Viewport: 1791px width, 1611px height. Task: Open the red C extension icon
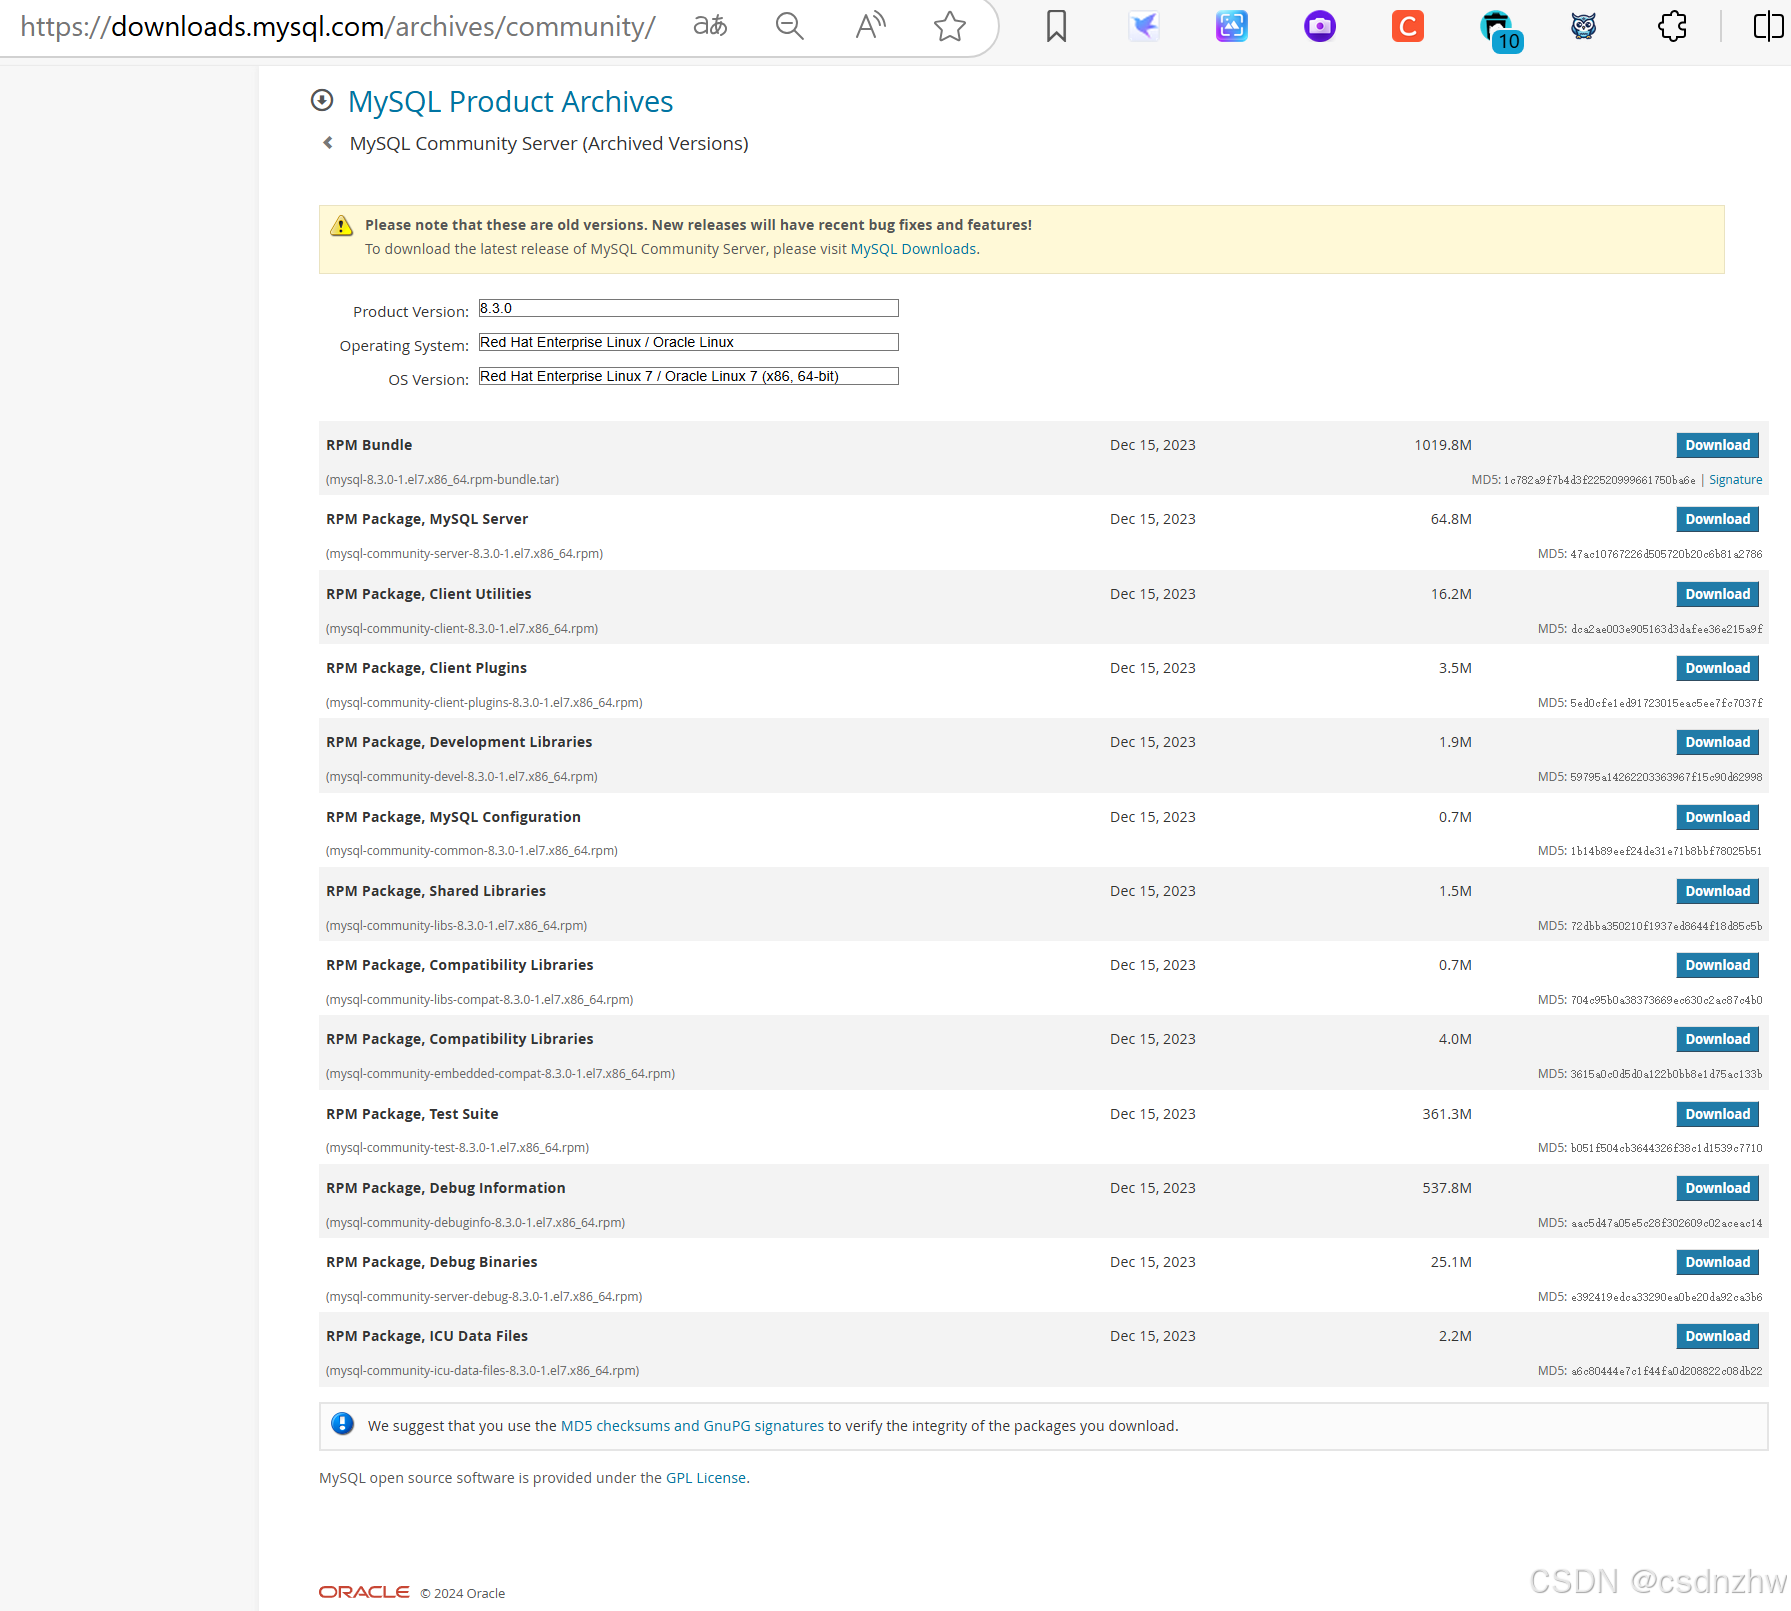tap(1408, 26)
